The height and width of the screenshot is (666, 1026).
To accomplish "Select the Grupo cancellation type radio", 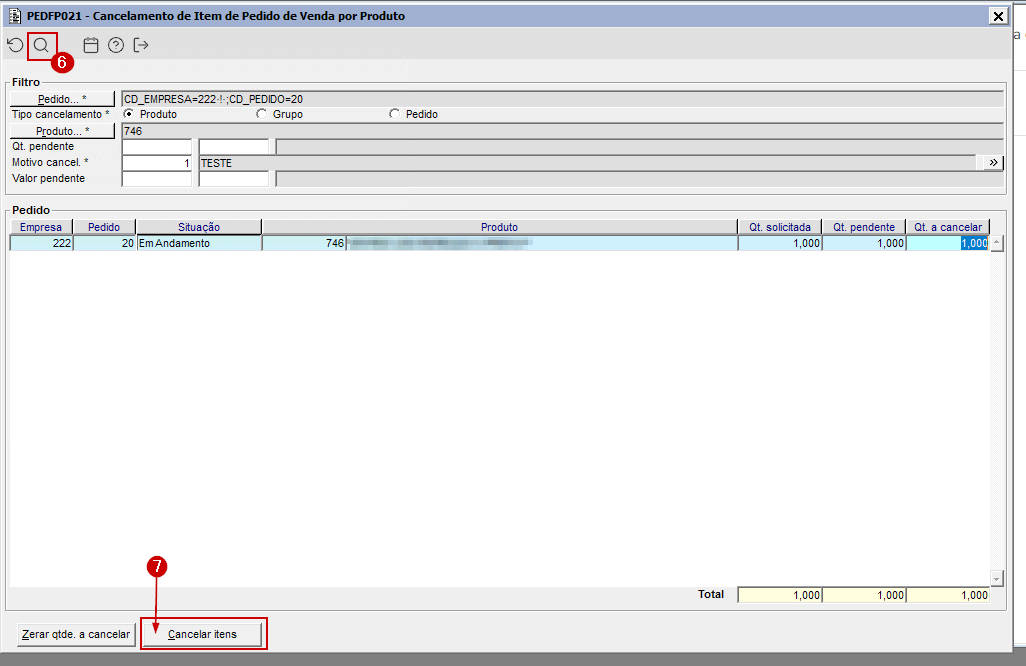I will [262, 114].
